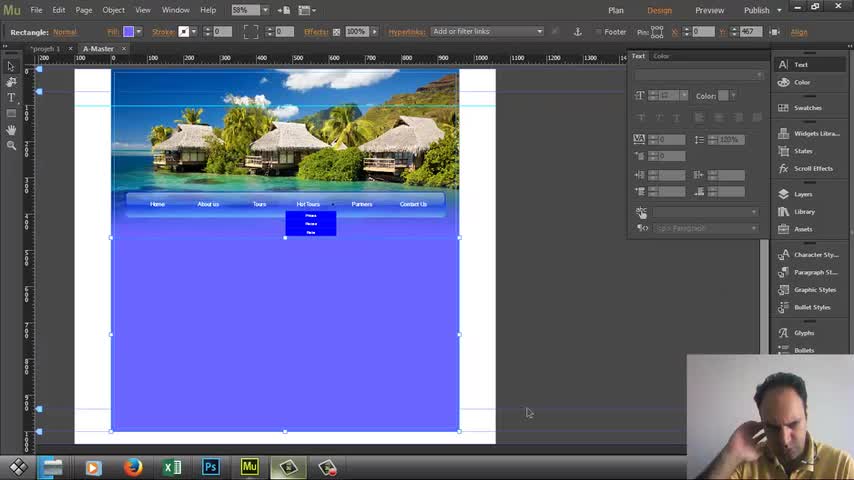Image resolution: width=854 pixels, height=480 pixels.
Task: Select the Zoom magnifier tool
Action: click(x=11, y=146)
